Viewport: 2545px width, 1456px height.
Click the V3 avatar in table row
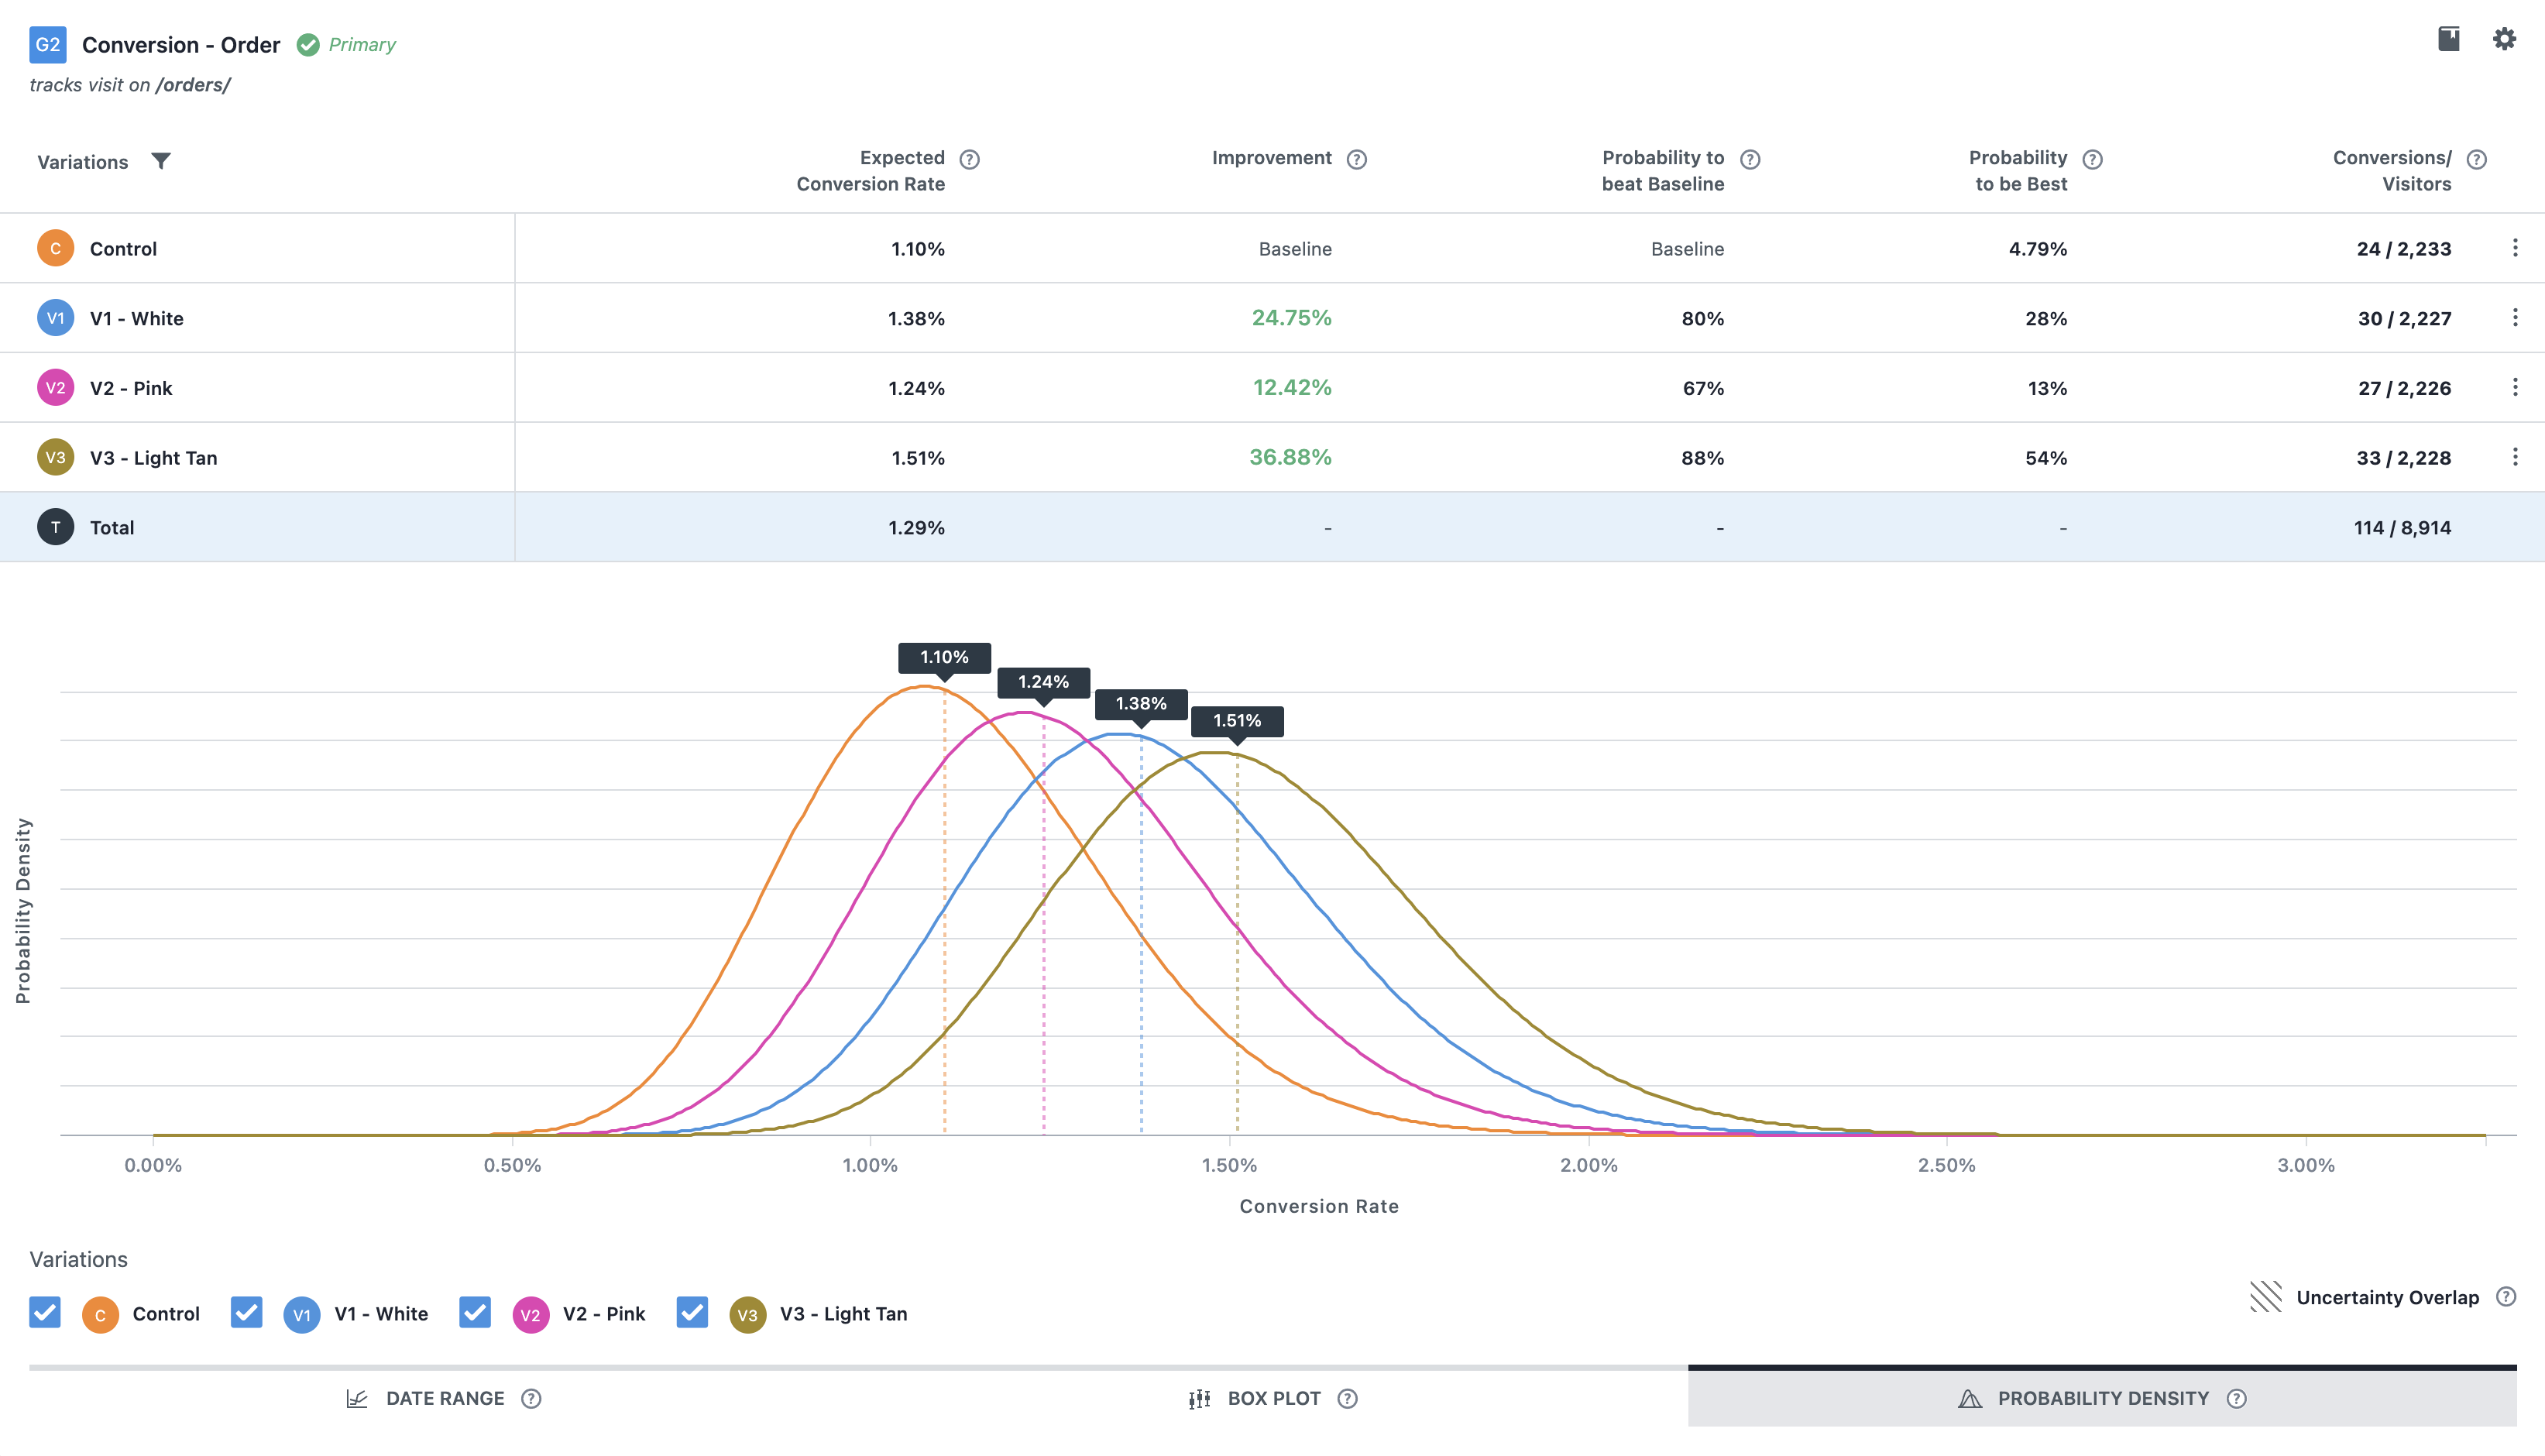(56, 457)
